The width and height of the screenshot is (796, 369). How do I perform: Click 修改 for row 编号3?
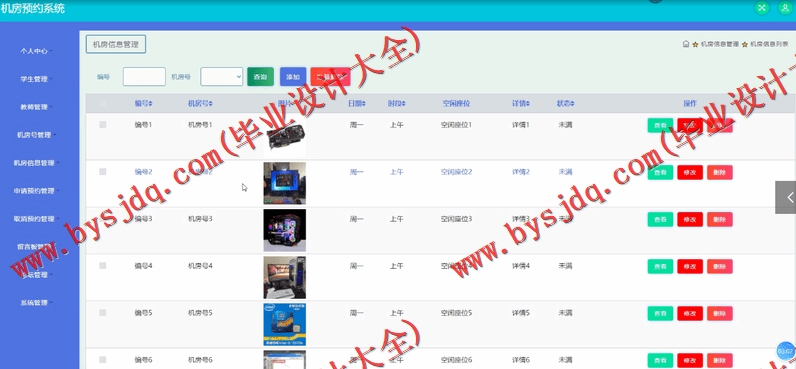click(x=690, y=219)
